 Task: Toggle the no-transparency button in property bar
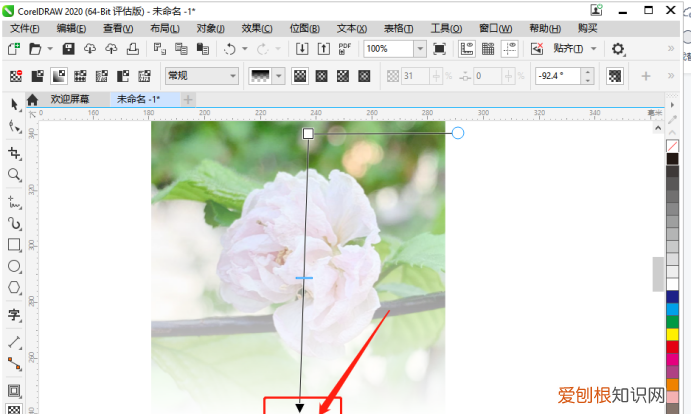point(15,76)
